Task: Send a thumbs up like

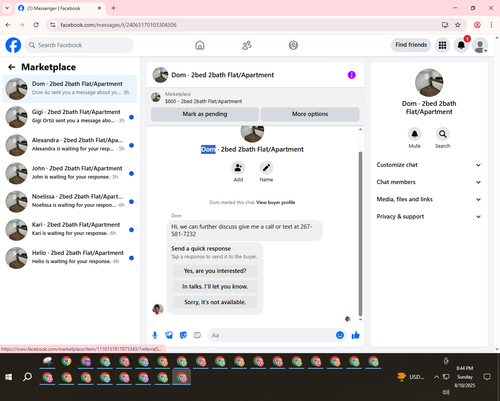Action: (x=355, y=335)
